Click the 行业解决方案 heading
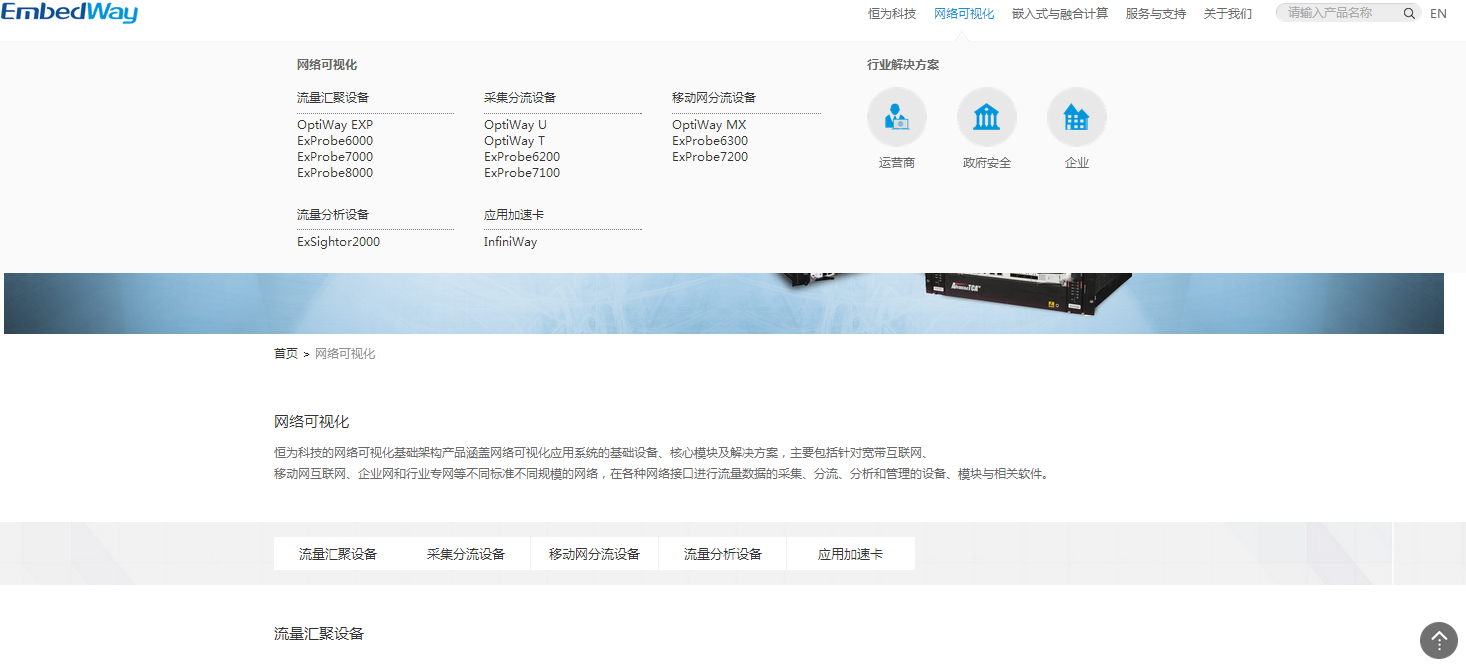Image resolution: width=1466 pixels, height=672 pixels. tap(903, 65)
